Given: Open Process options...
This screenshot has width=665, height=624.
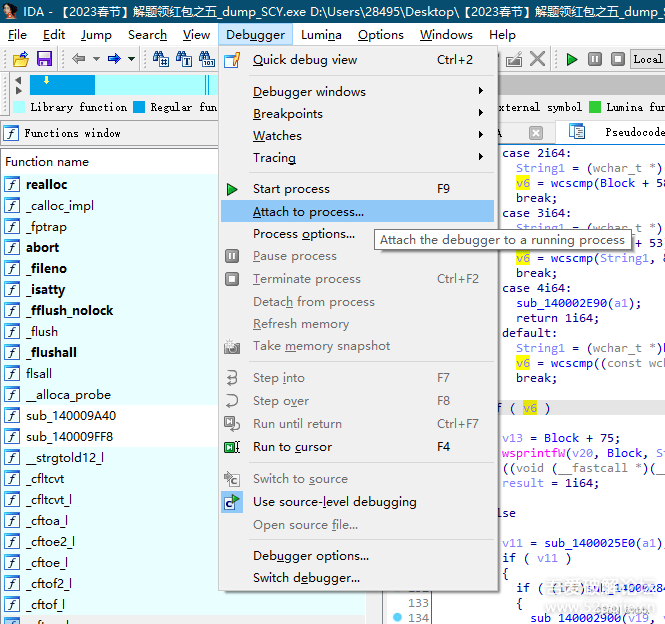Looking at the screenshot, I should point(304,234).
